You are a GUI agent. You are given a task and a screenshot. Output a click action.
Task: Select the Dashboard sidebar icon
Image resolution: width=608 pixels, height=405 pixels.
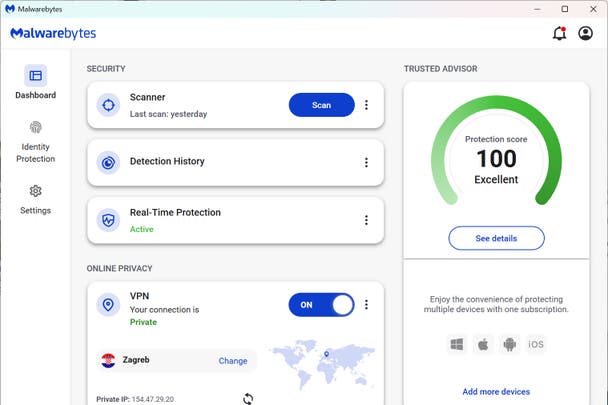click(36, 75)
